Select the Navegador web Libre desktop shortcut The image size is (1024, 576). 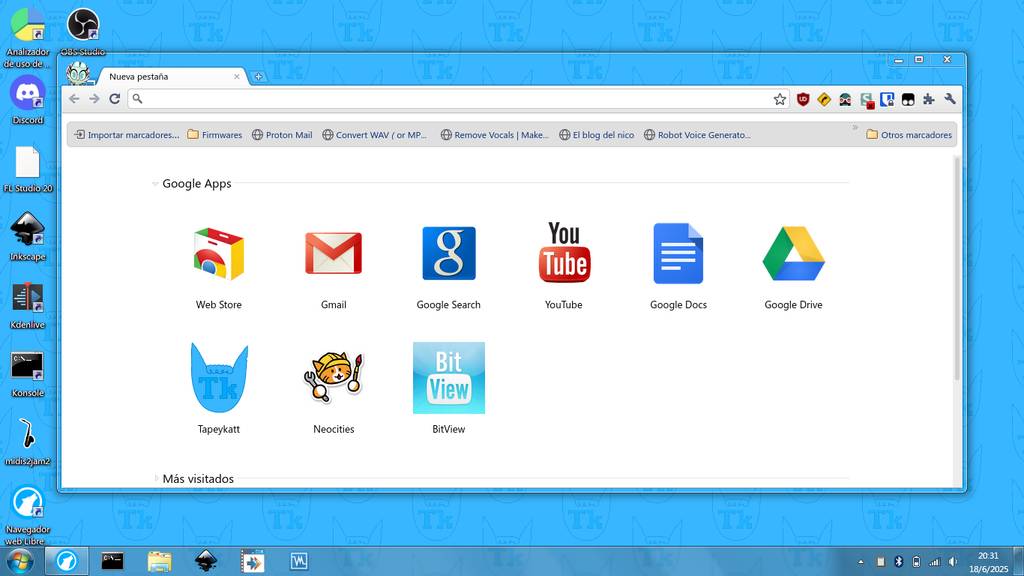point(27,515)
